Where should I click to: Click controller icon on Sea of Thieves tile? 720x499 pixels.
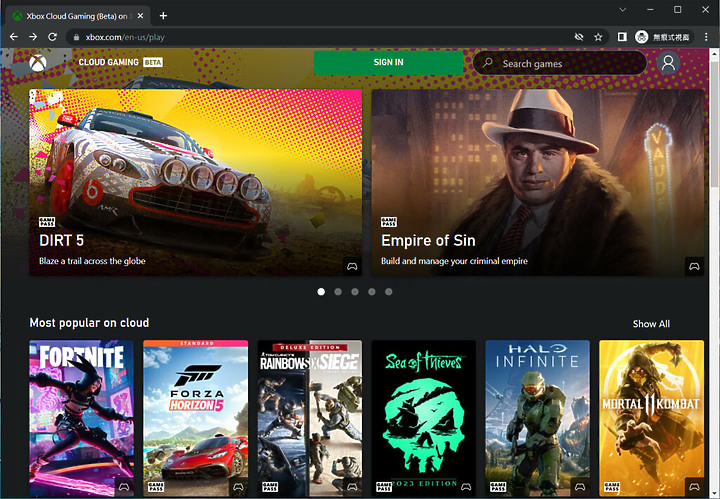click(466, 487)
